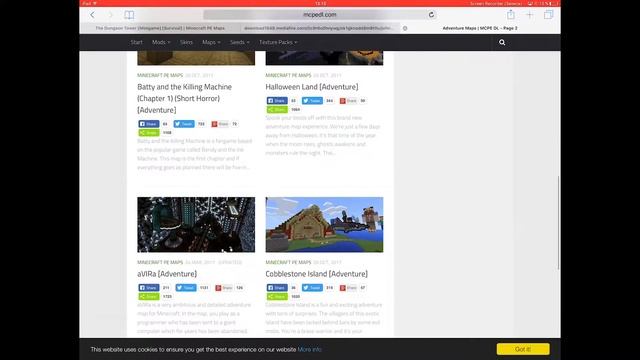Click green share button under Halloween Land
This screenshot has height=360, width=640.
[277, 109]
